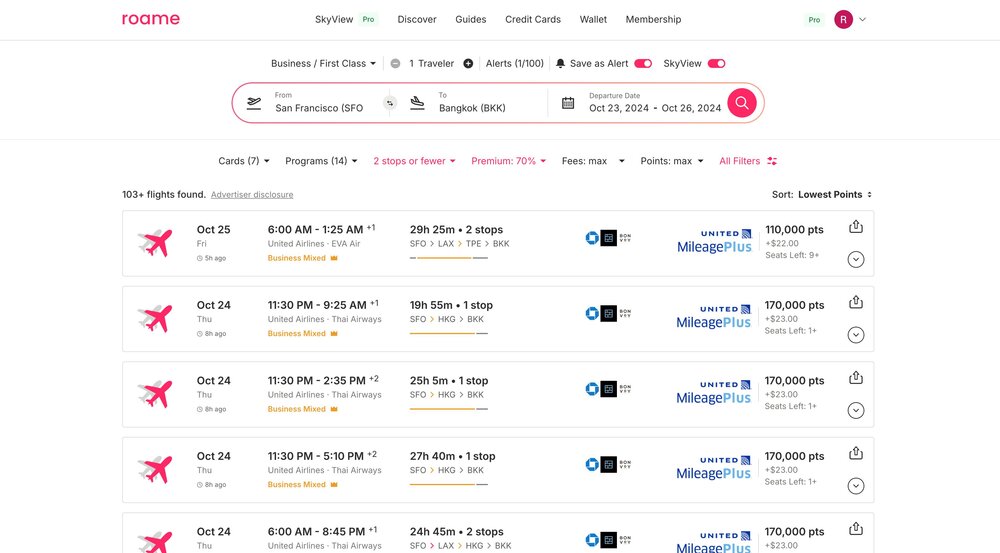Add a traveler with plus icon

[468, 64]
